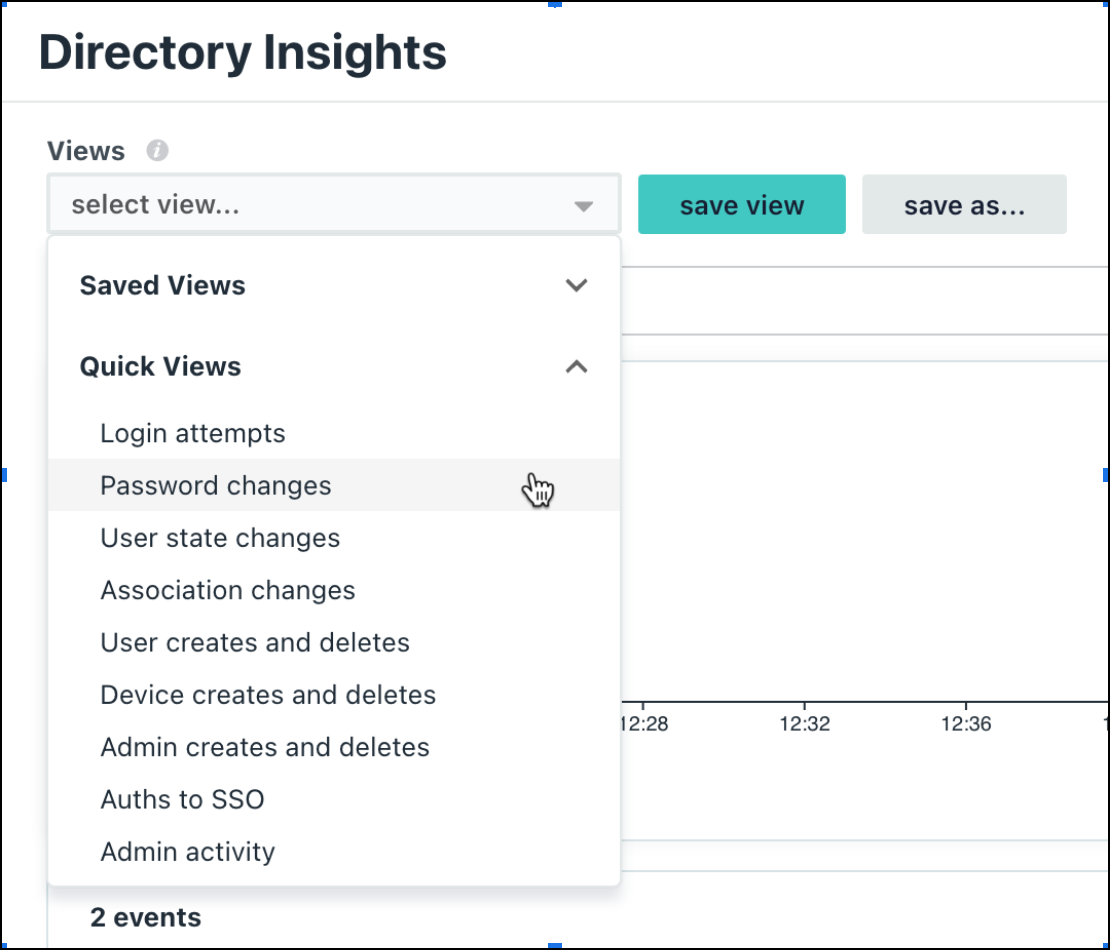Click the Quick Views heading

pyautogui.click(x=161, y=367)
